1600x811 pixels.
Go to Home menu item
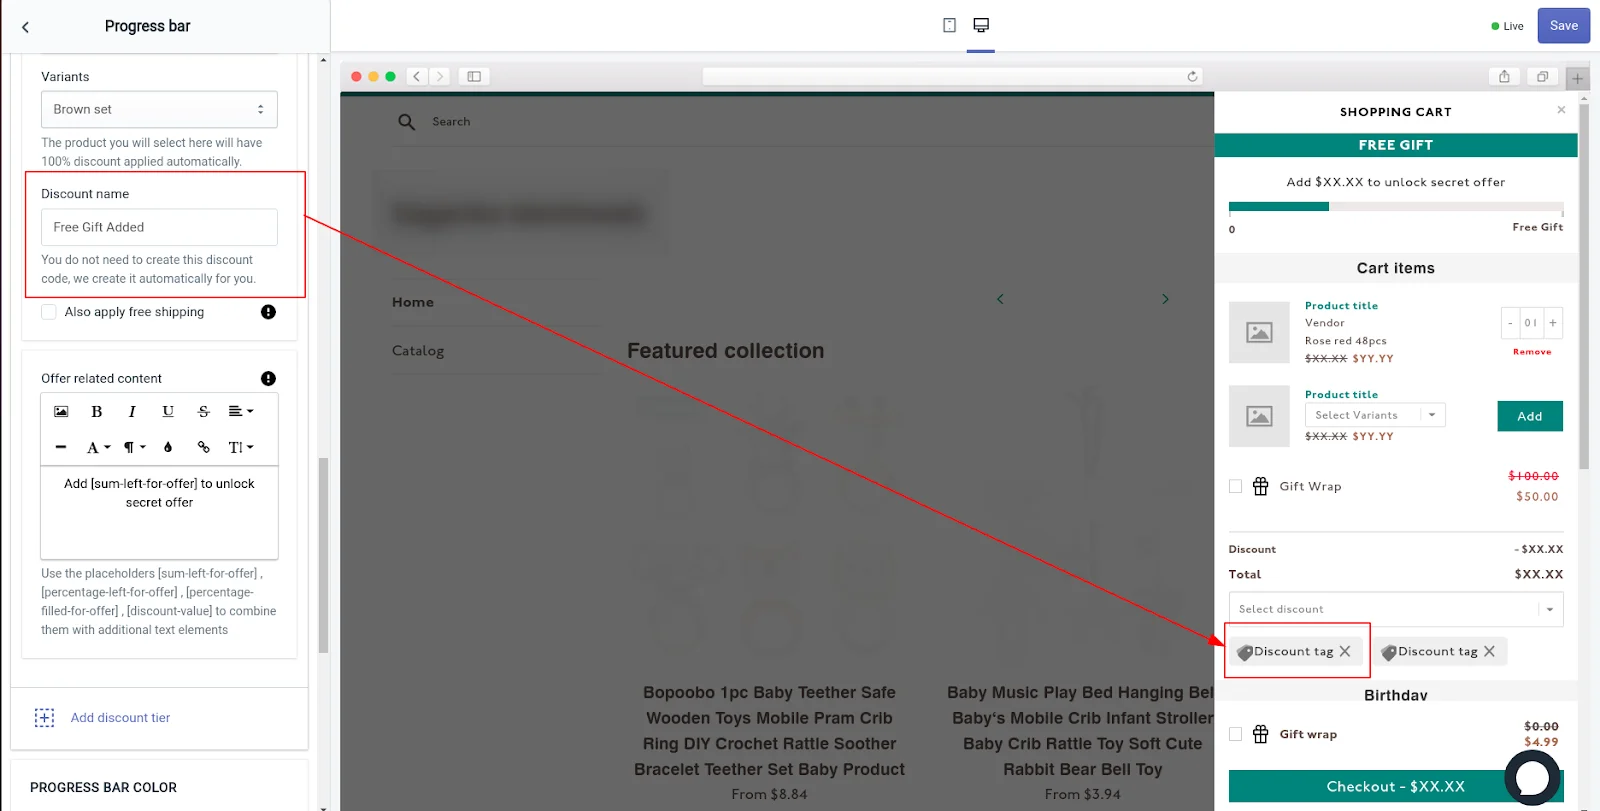[x=413, y=302]
